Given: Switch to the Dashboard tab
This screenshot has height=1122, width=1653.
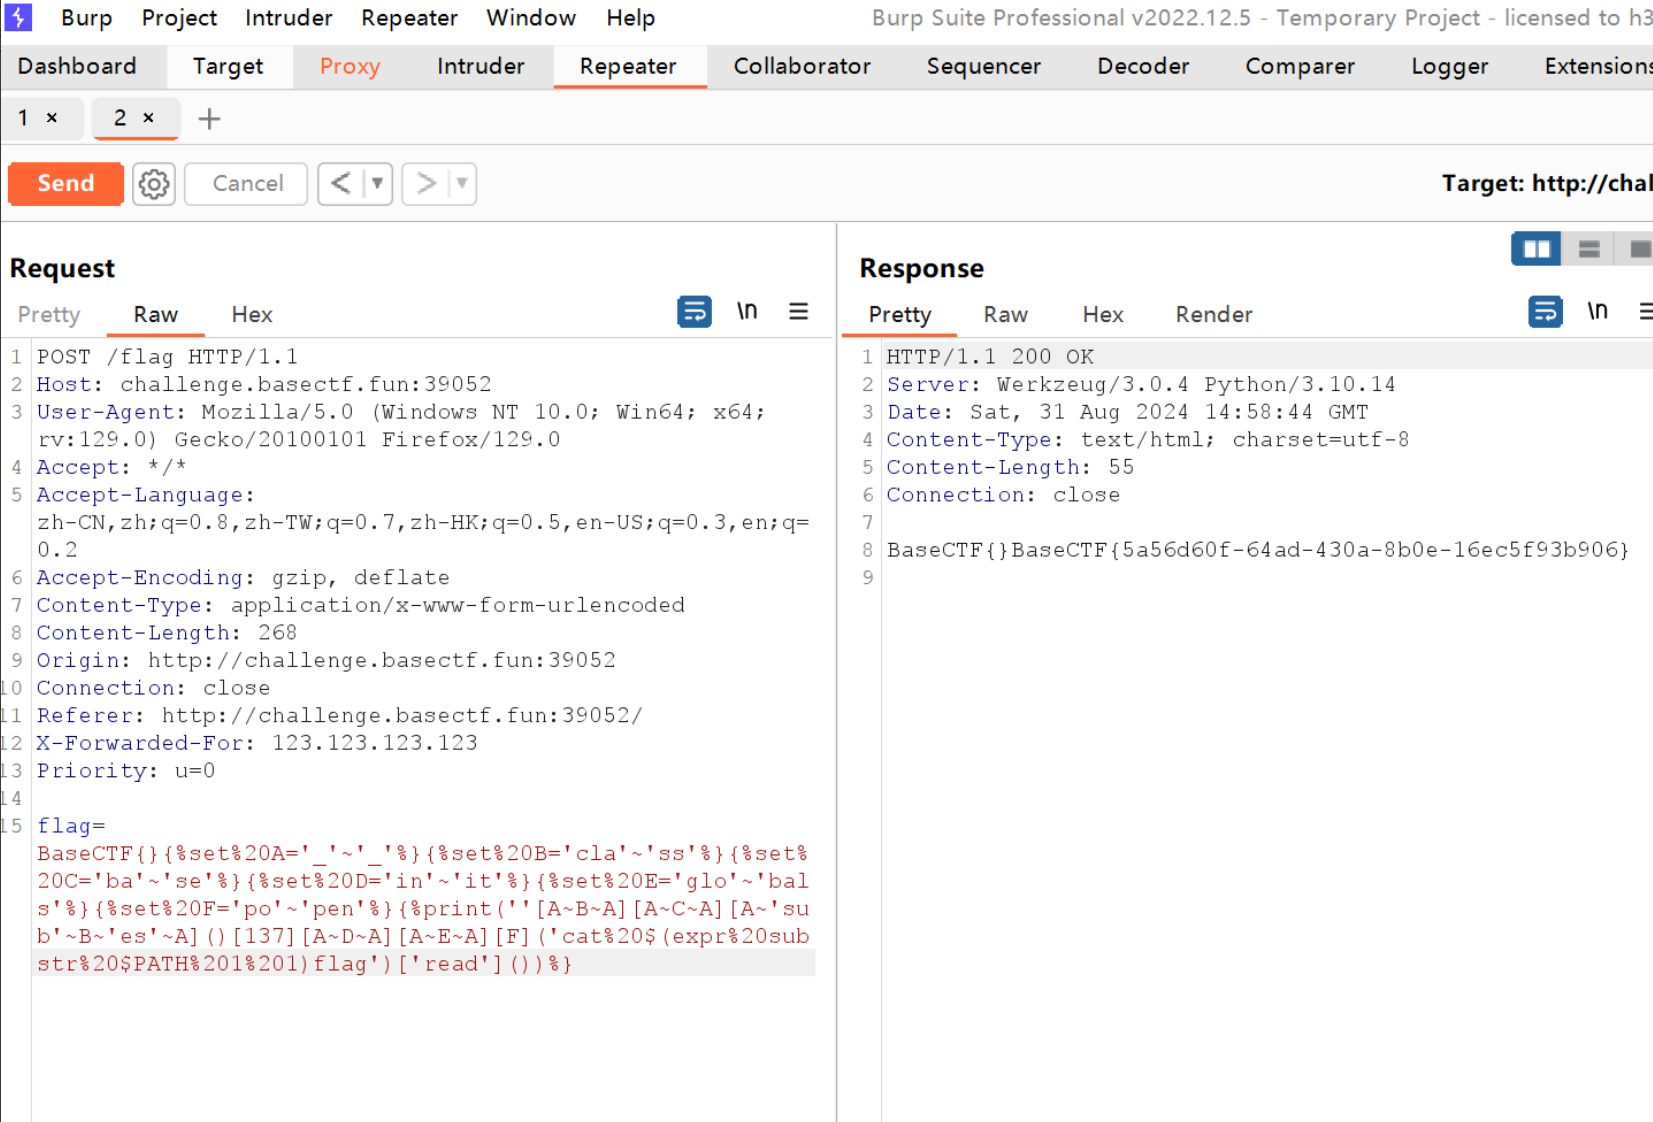Looking at the screenshot, I should tap(77, 66).
